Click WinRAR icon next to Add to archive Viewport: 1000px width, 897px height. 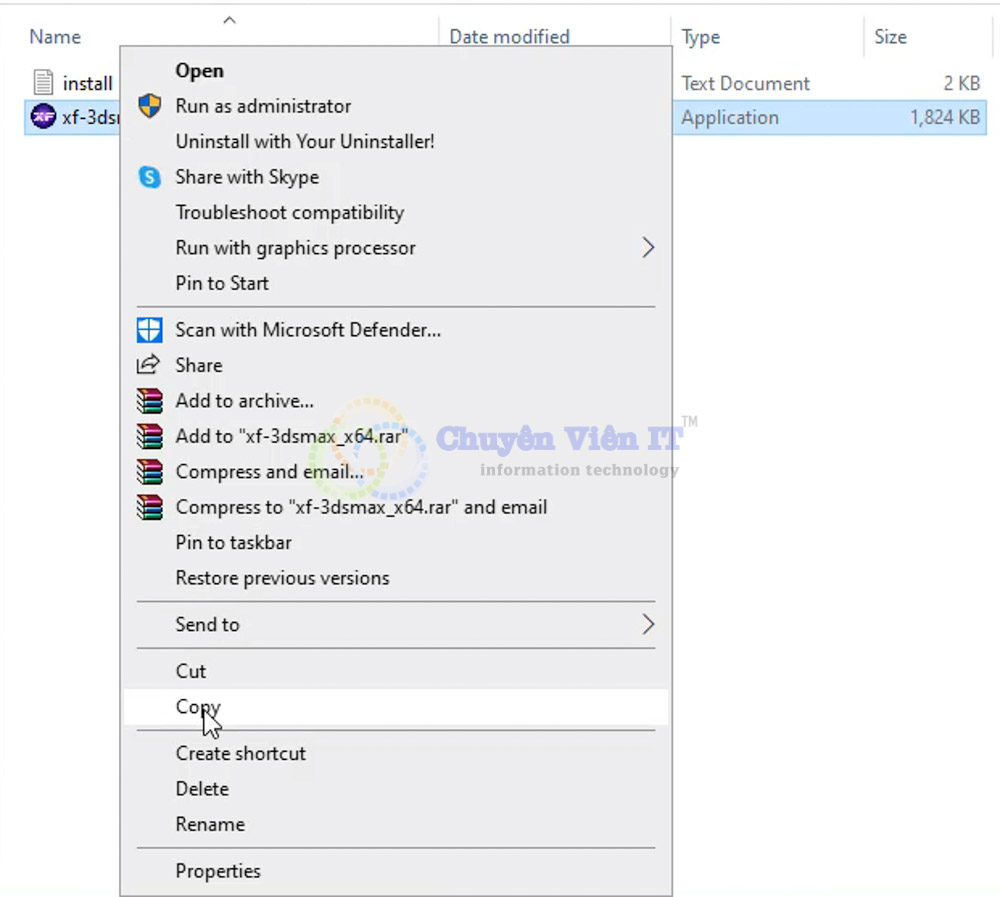(x=149, y=401)
